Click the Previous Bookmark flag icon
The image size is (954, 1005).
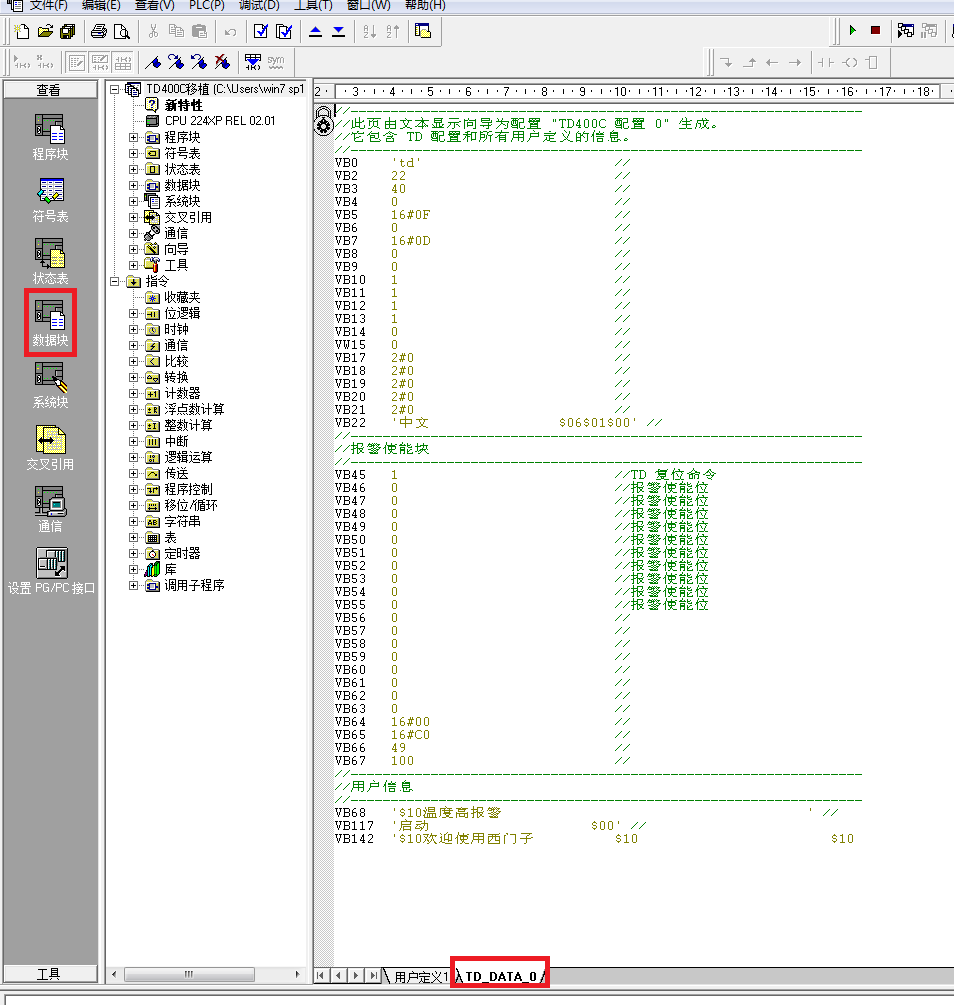(199, 62)
